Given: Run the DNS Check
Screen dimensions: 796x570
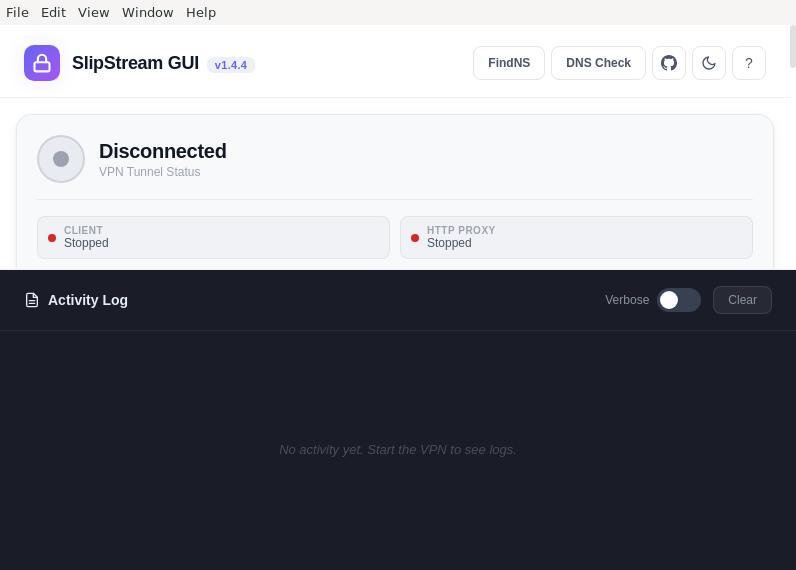Looking at the screenshot, I should 599,63.
